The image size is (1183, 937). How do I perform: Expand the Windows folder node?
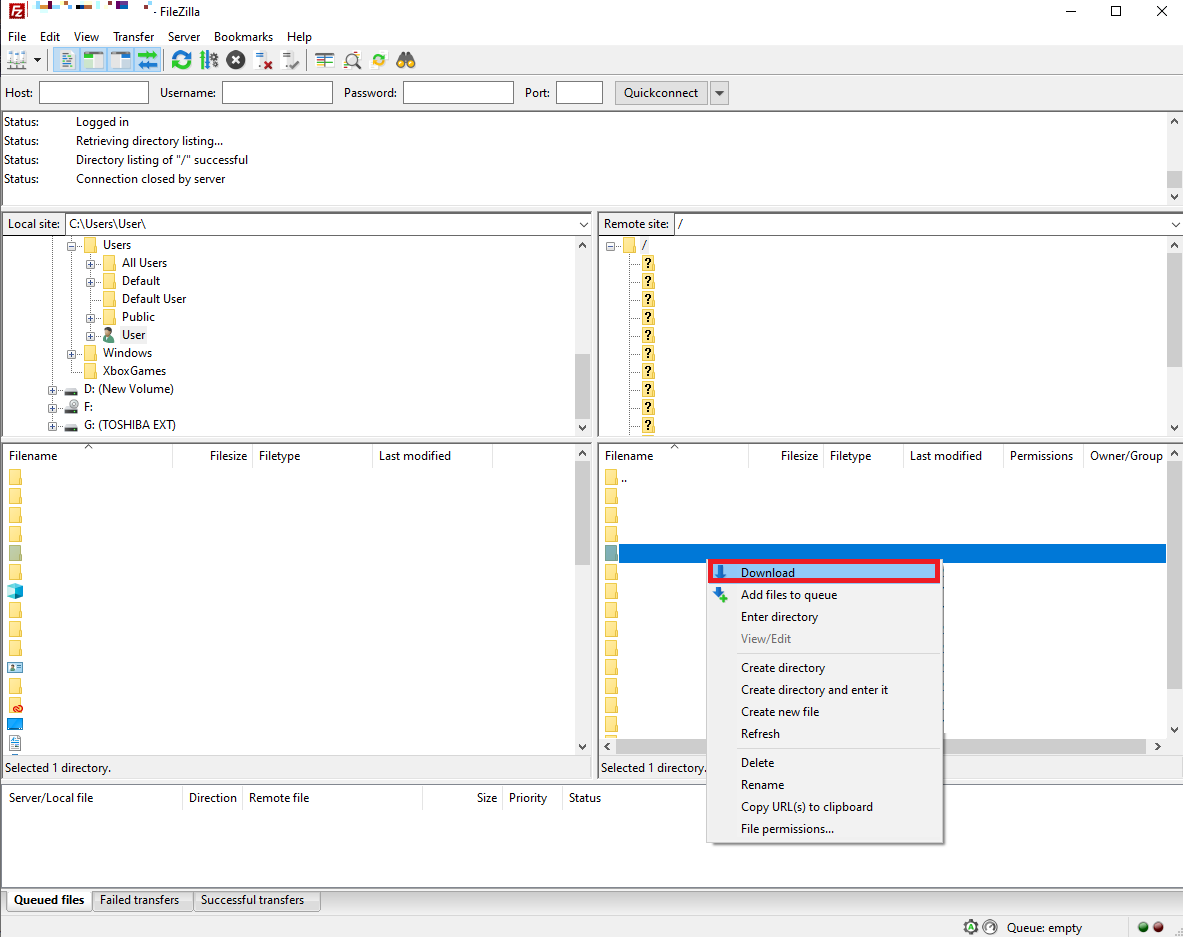(x=72, y=355)
